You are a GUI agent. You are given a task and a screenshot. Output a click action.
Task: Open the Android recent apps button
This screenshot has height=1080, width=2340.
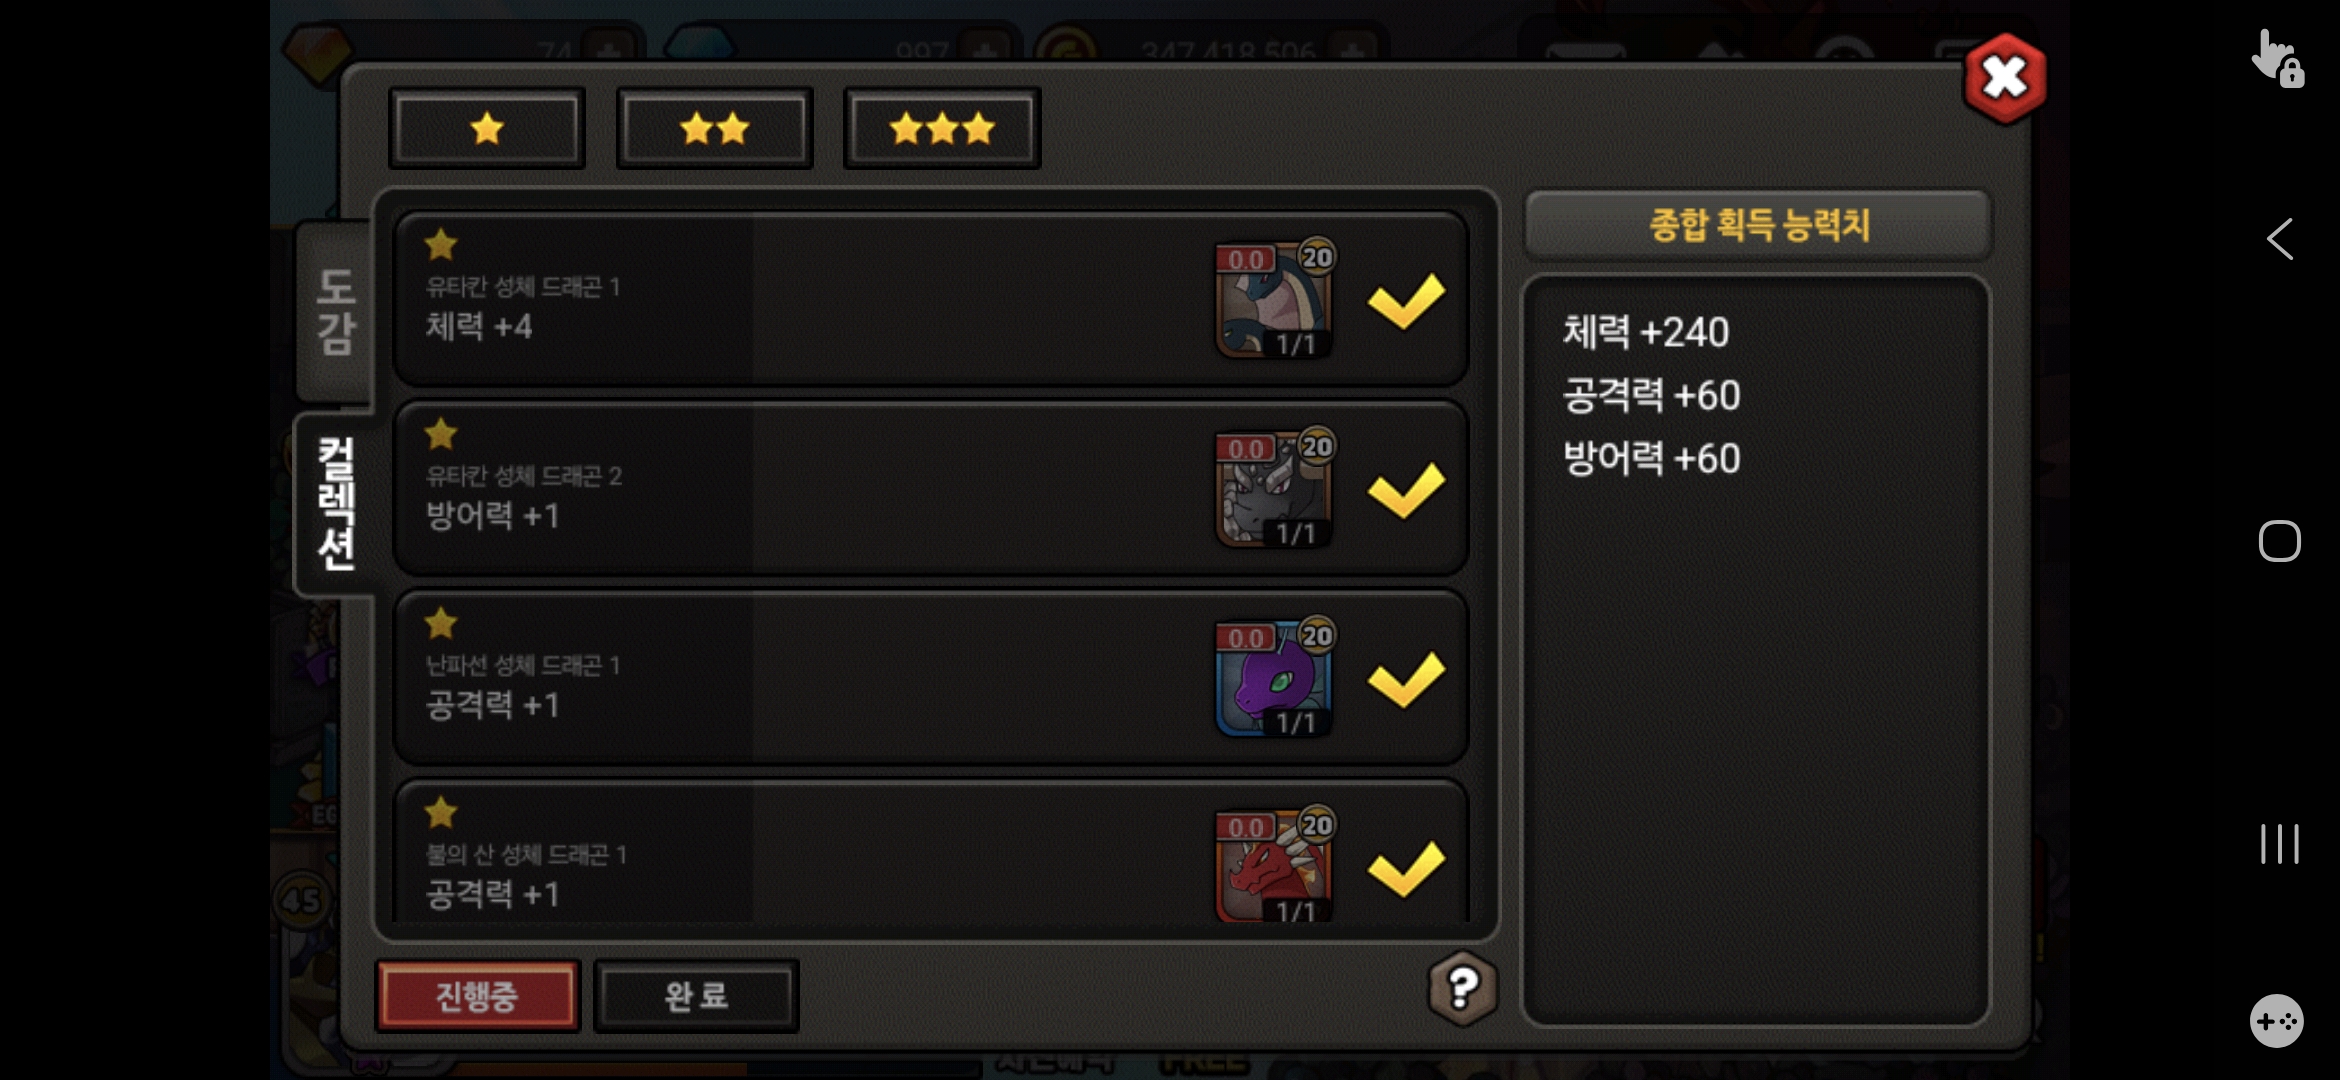2280,844
